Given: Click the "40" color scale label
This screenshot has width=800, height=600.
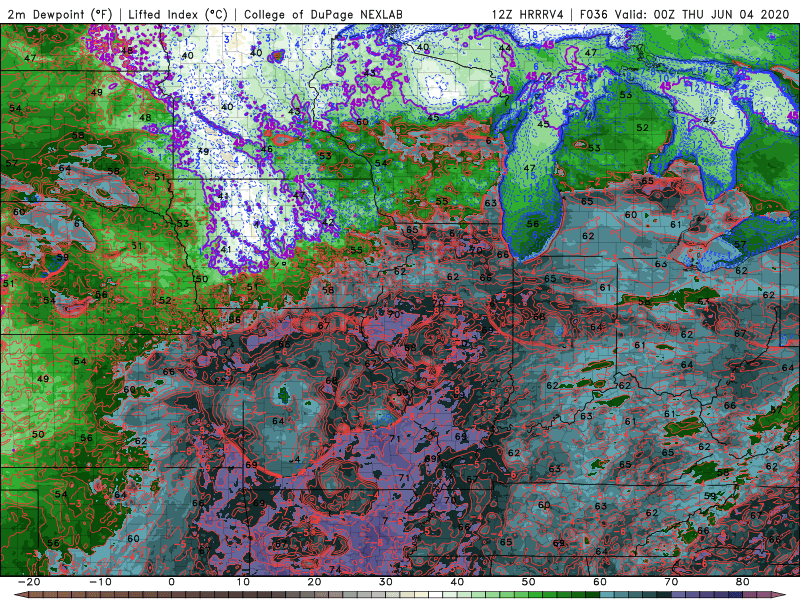Looking at the screenshot, I should (x=457, y=582).
